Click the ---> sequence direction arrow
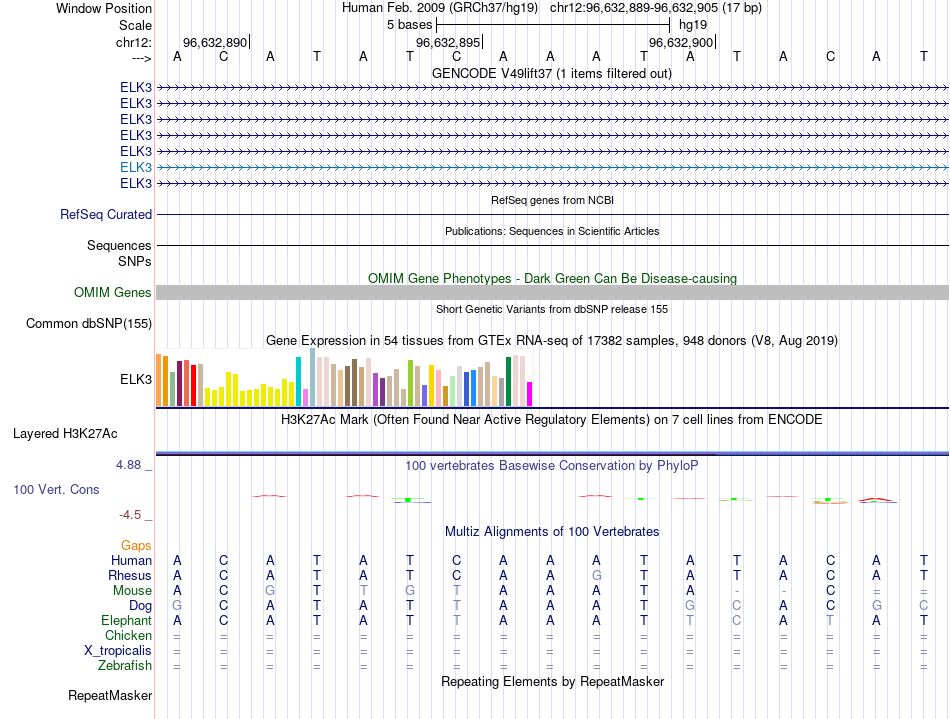 click(142, 58)
